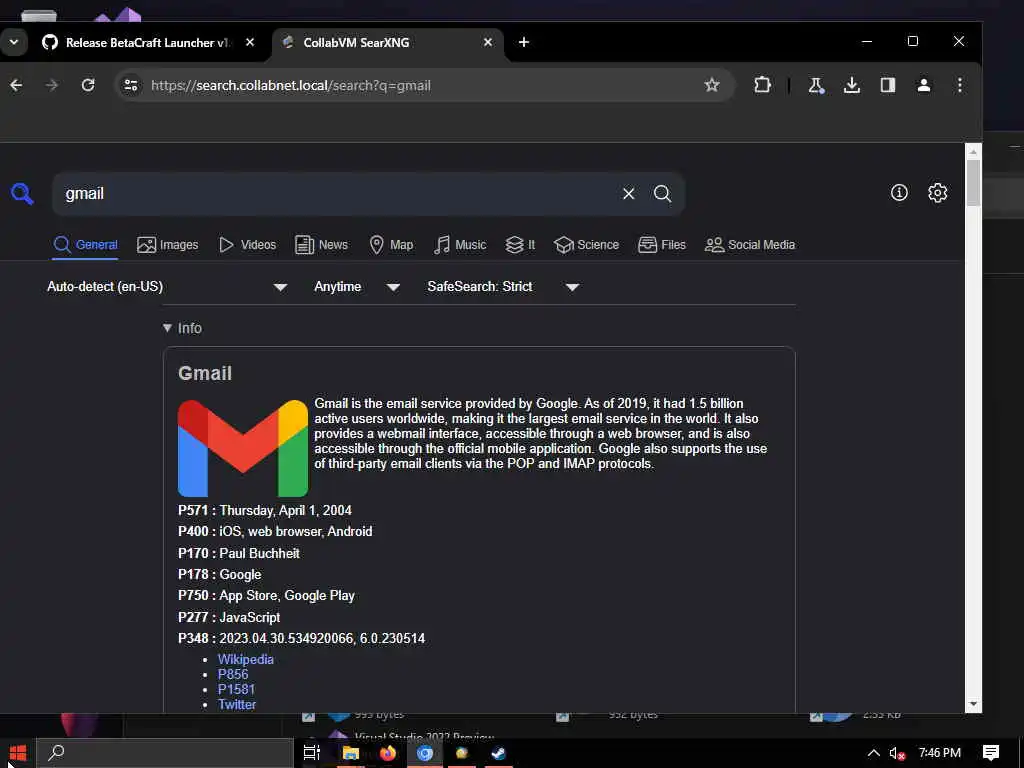Screen dimensions: 1024x768
Task: Click the Gmail logo image
Action: click(243, 449)
